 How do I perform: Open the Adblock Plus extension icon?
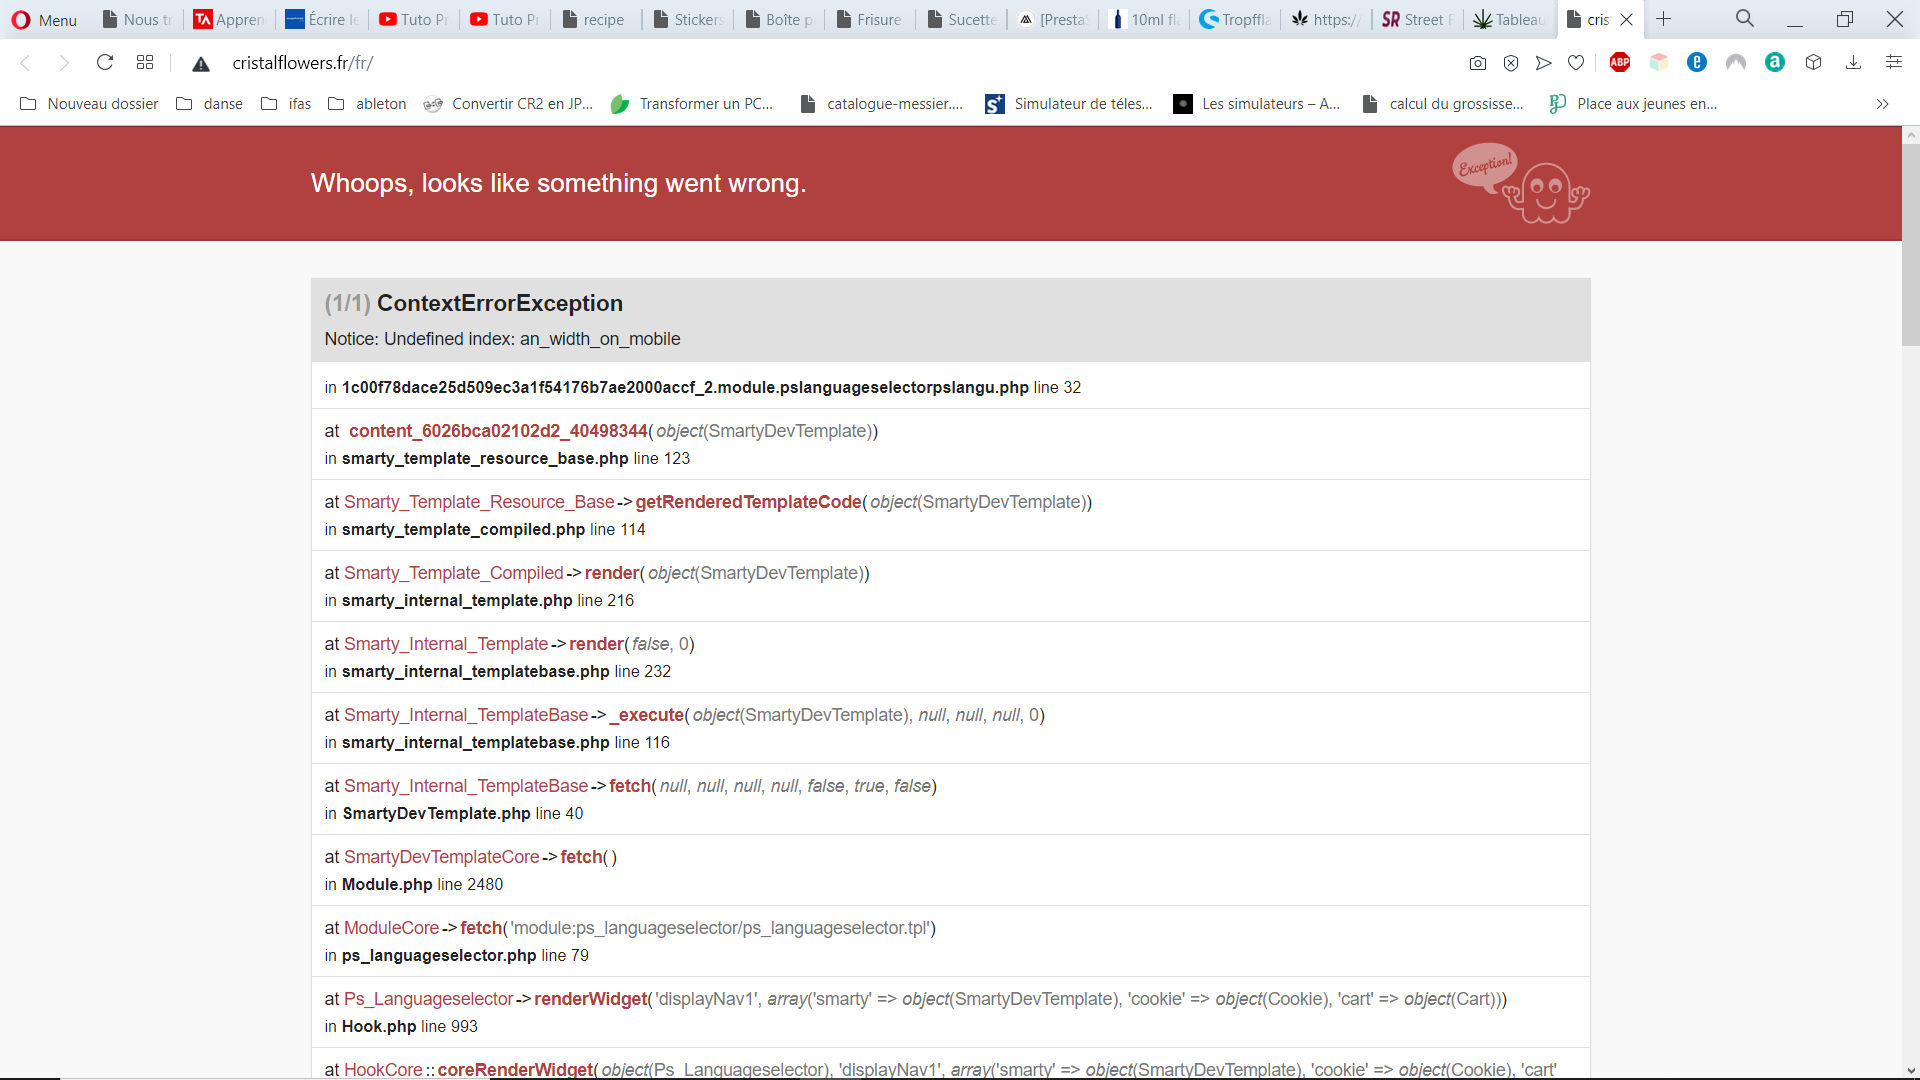pos(1620,63)
